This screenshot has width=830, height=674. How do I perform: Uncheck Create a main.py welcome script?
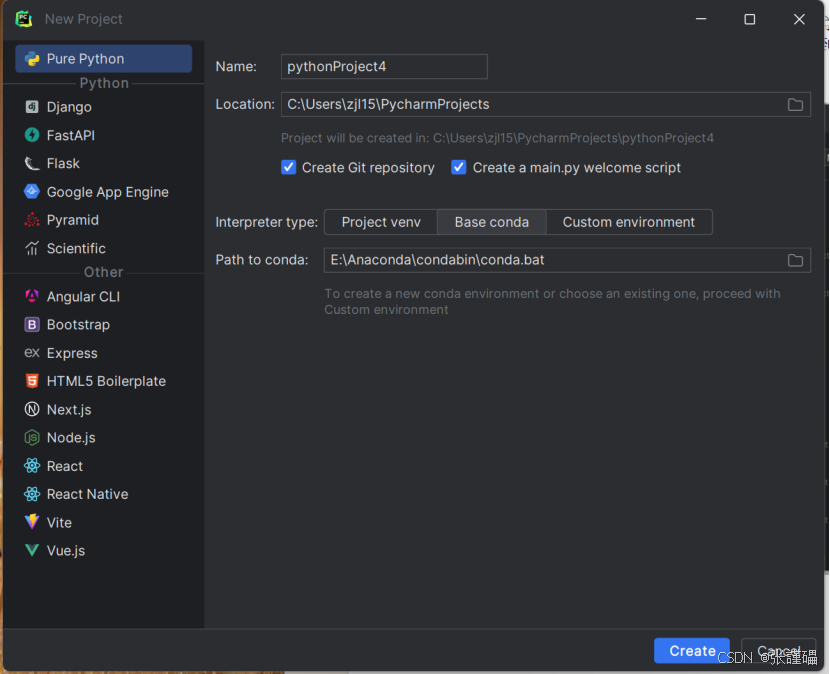click(458, 167)
